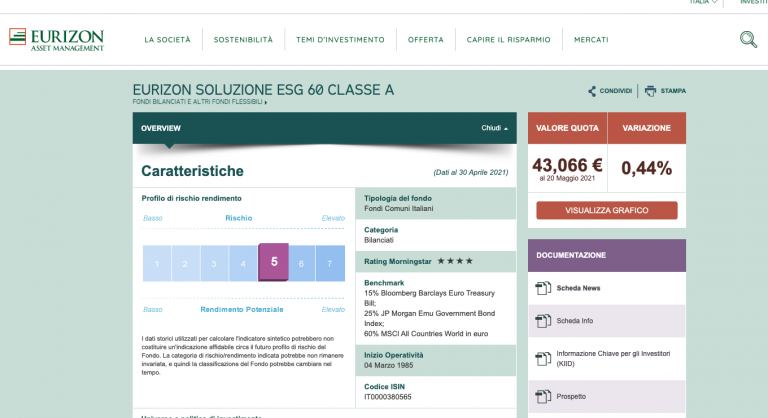
Task: Open Temi d'Investimento menu
Action: coord(340,40)
